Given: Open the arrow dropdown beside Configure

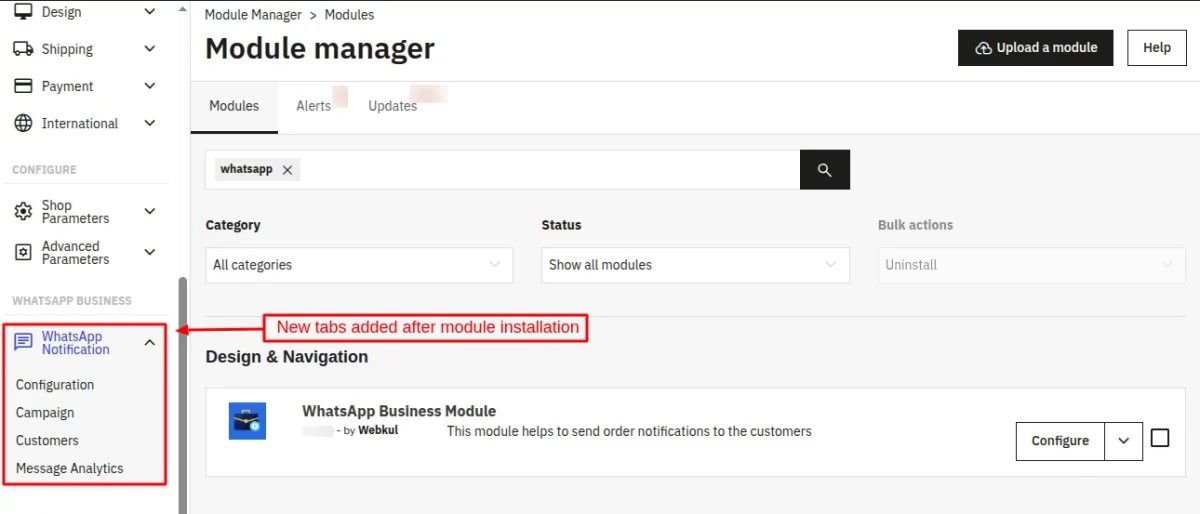Looking at the screenshot, I should tap(1124, 441).
